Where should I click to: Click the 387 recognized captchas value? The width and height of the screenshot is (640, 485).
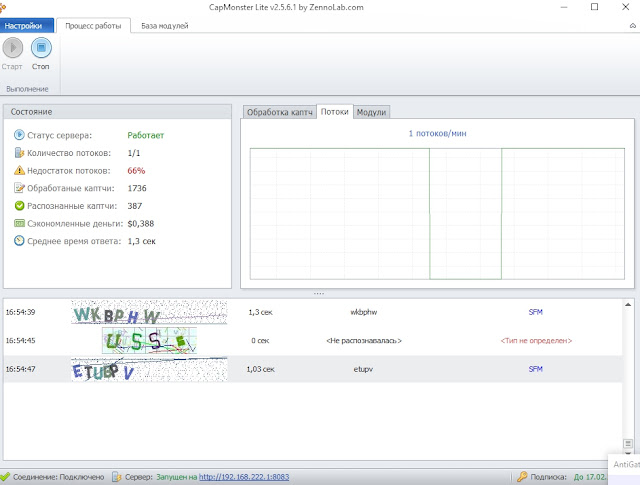[135, 206]
